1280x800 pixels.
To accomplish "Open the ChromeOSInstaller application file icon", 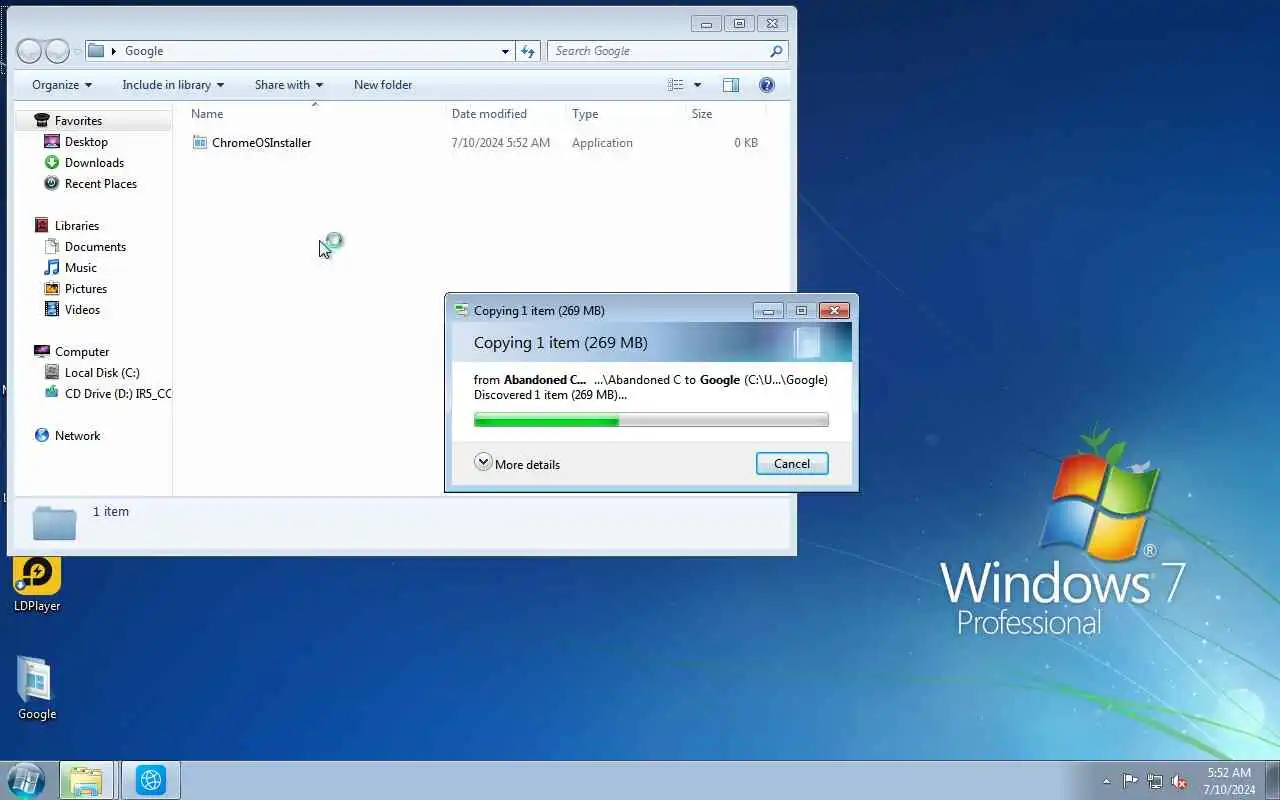I will point(200,143).
